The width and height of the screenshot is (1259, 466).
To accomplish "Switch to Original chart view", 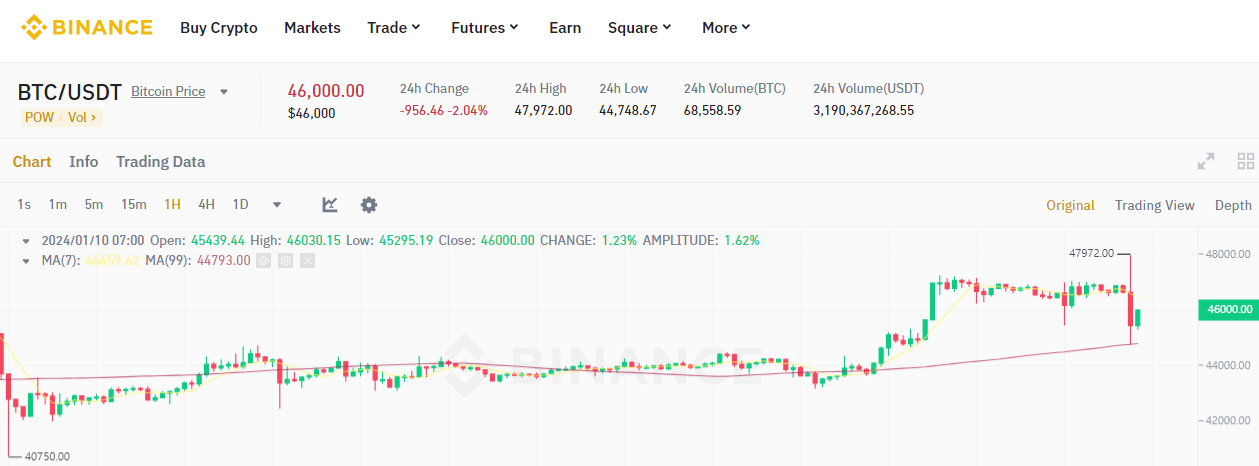I will pyautogui.click(x=1071, y=205).
